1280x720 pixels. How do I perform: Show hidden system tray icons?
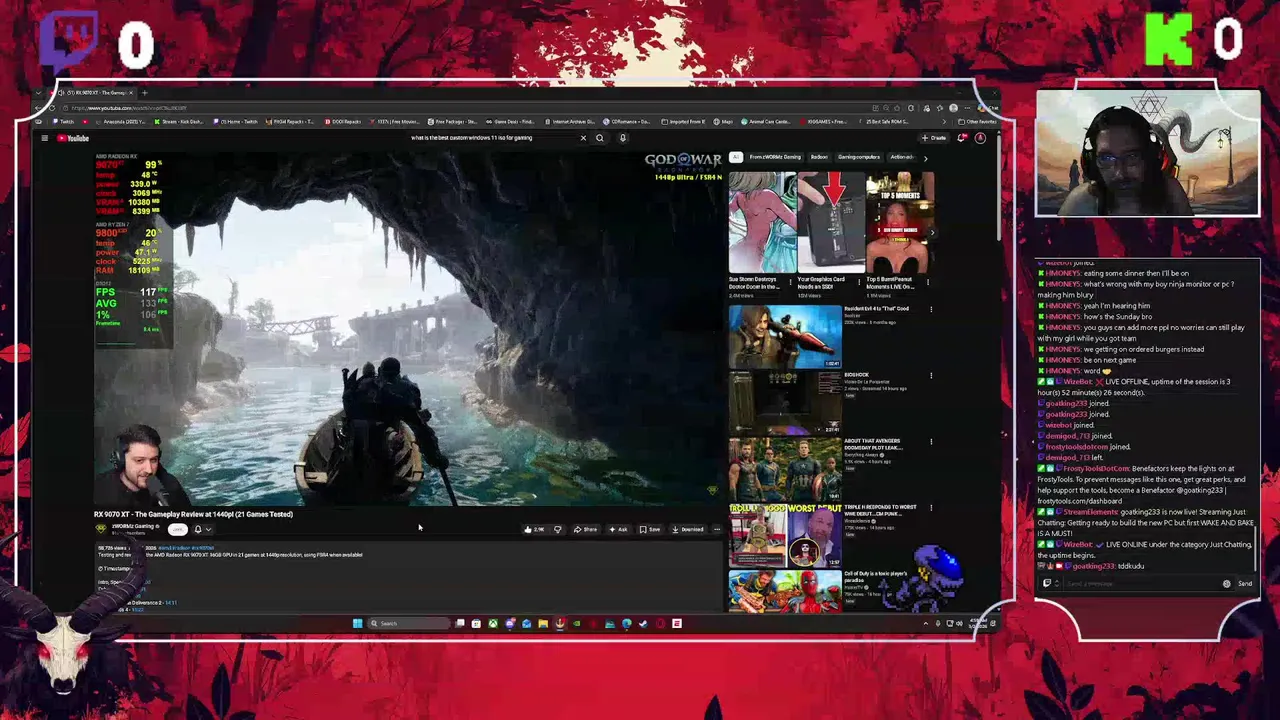tap(925, 623)
